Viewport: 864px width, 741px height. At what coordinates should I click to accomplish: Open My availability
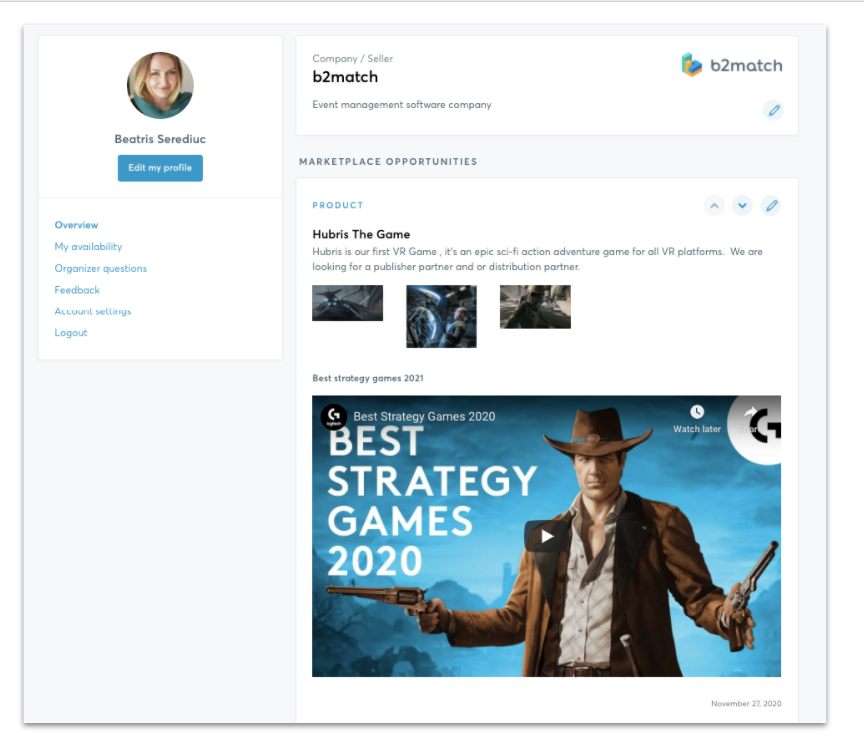point(88,246)
